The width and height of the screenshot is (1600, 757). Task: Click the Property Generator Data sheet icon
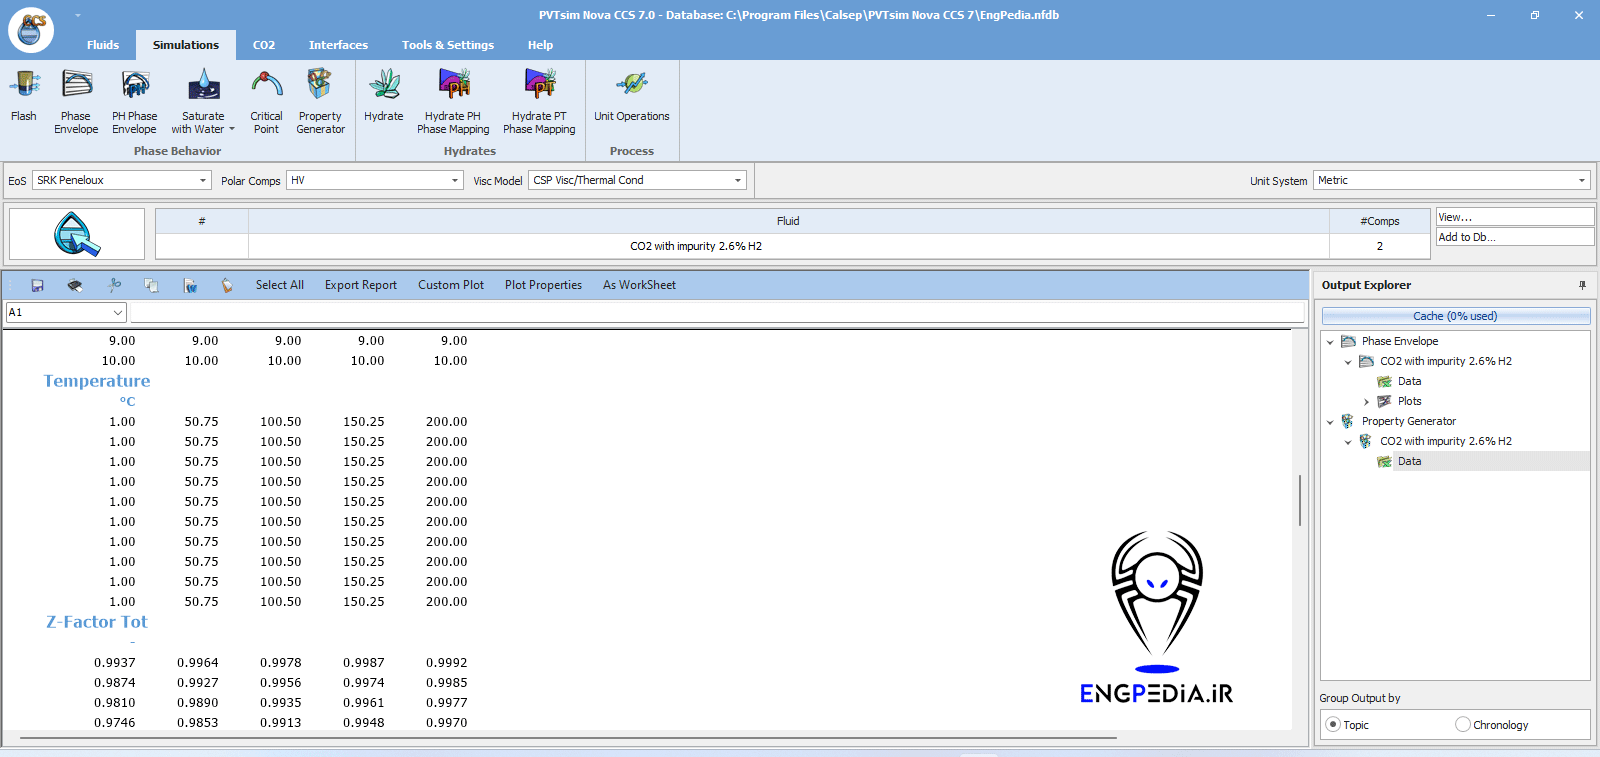1385,461
